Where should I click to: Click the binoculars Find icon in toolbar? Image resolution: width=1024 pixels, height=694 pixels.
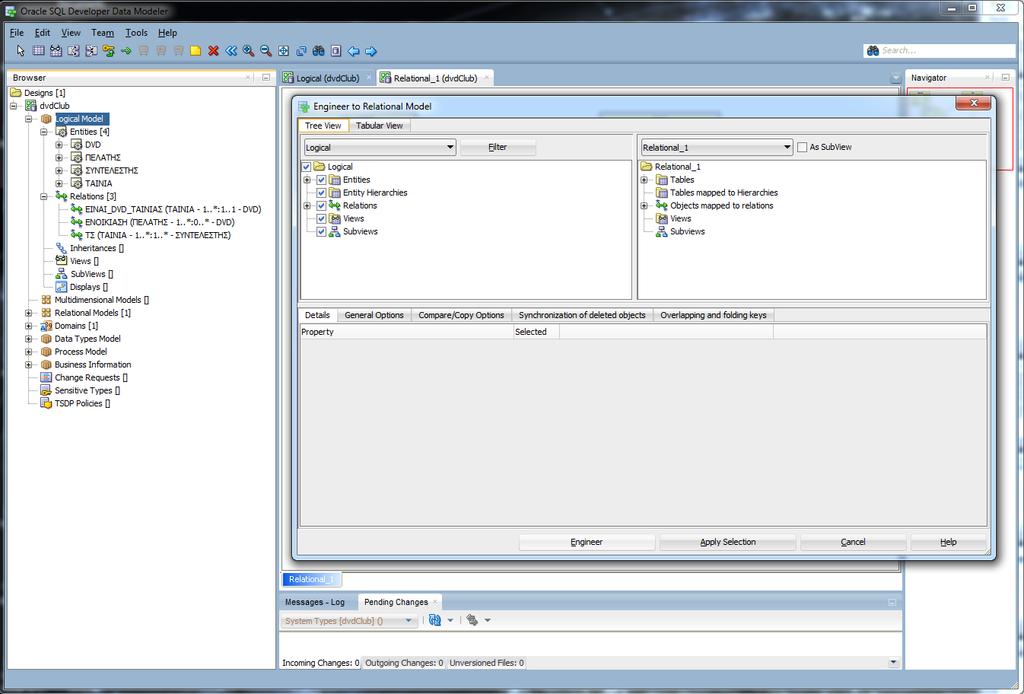[319, 51]
